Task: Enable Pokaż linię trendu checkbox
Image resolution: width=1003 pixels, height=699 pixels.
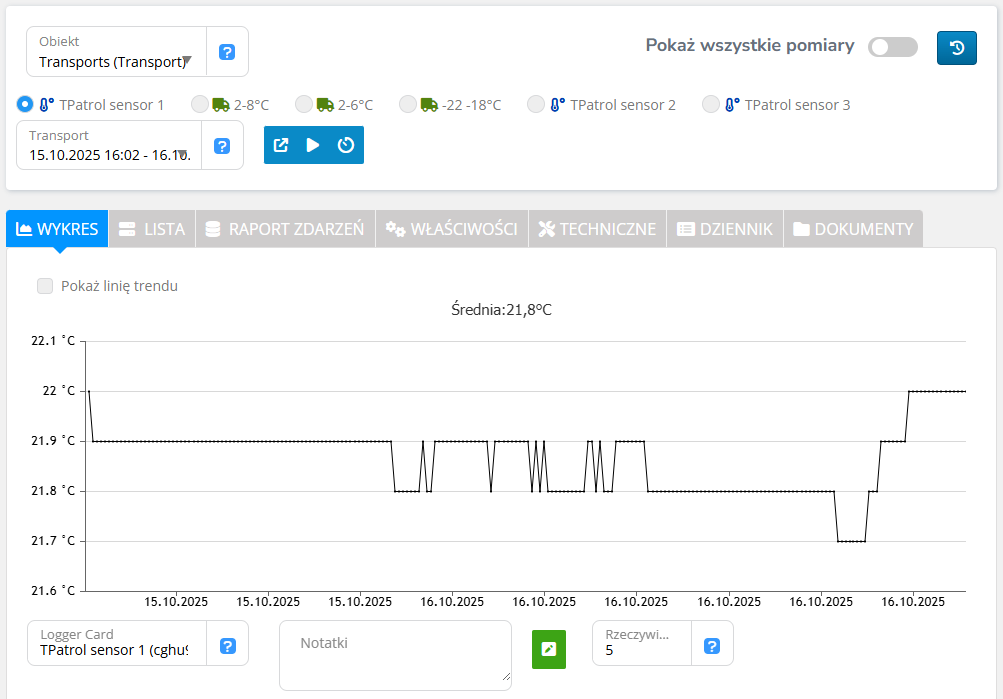Action: click(x=45, y=286)
